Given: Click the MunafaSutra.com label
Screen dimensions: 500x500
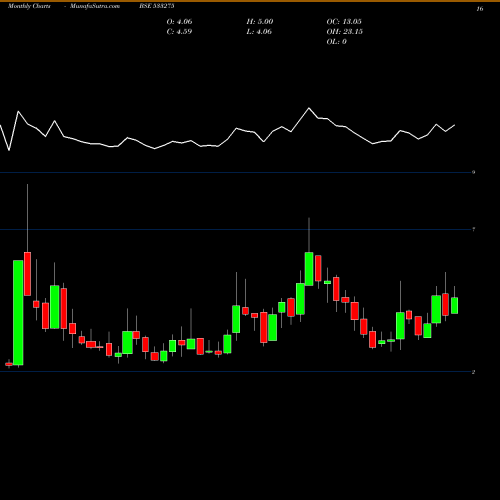Looking at the screenshot, I should [x=95, y=6].
